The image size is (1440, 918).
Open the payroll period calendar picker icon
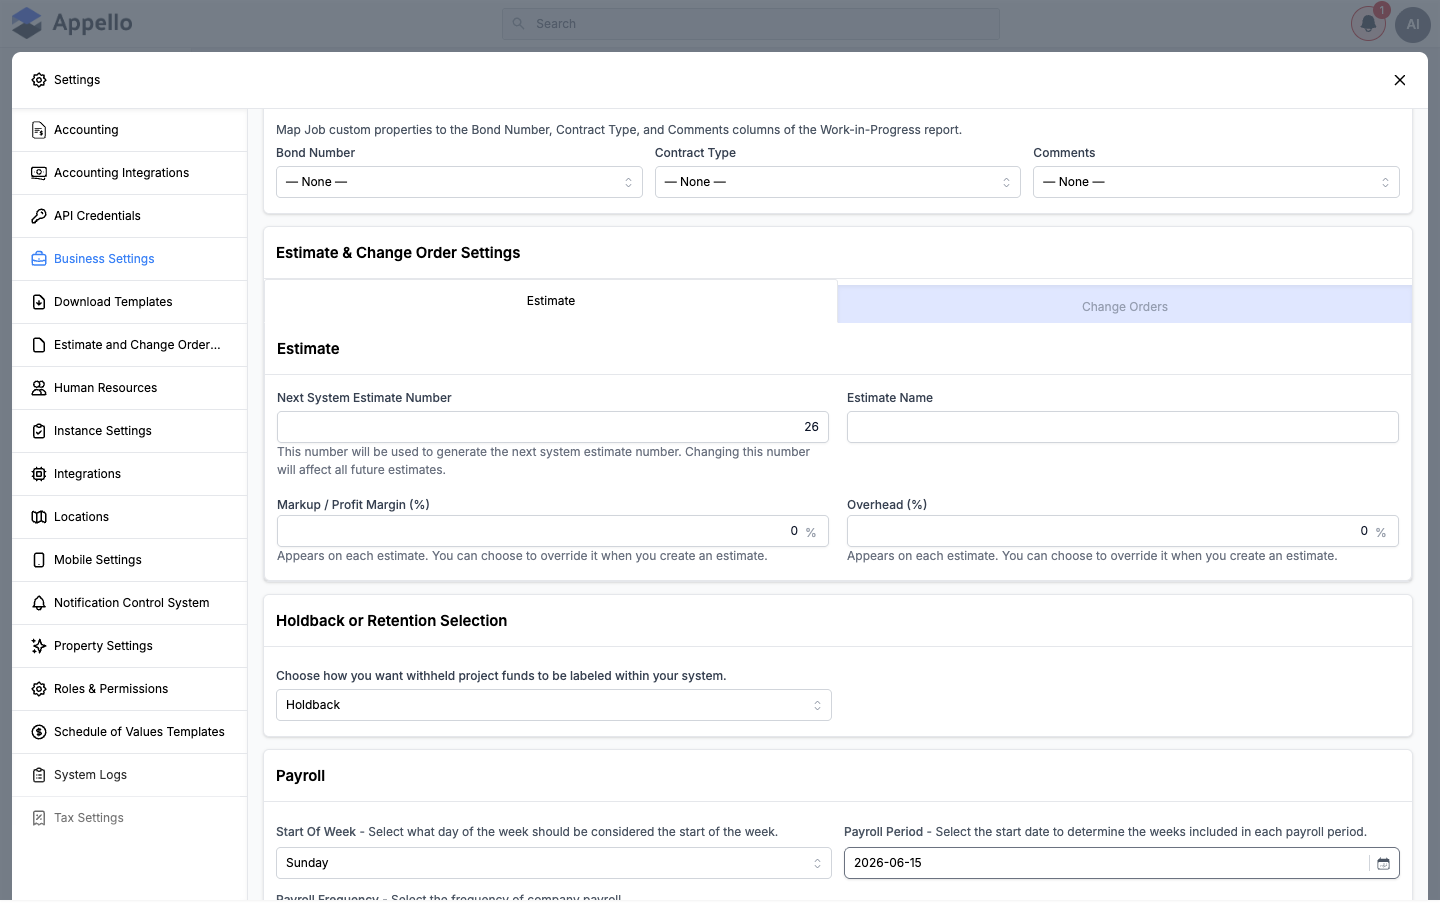click(1383, 863)
